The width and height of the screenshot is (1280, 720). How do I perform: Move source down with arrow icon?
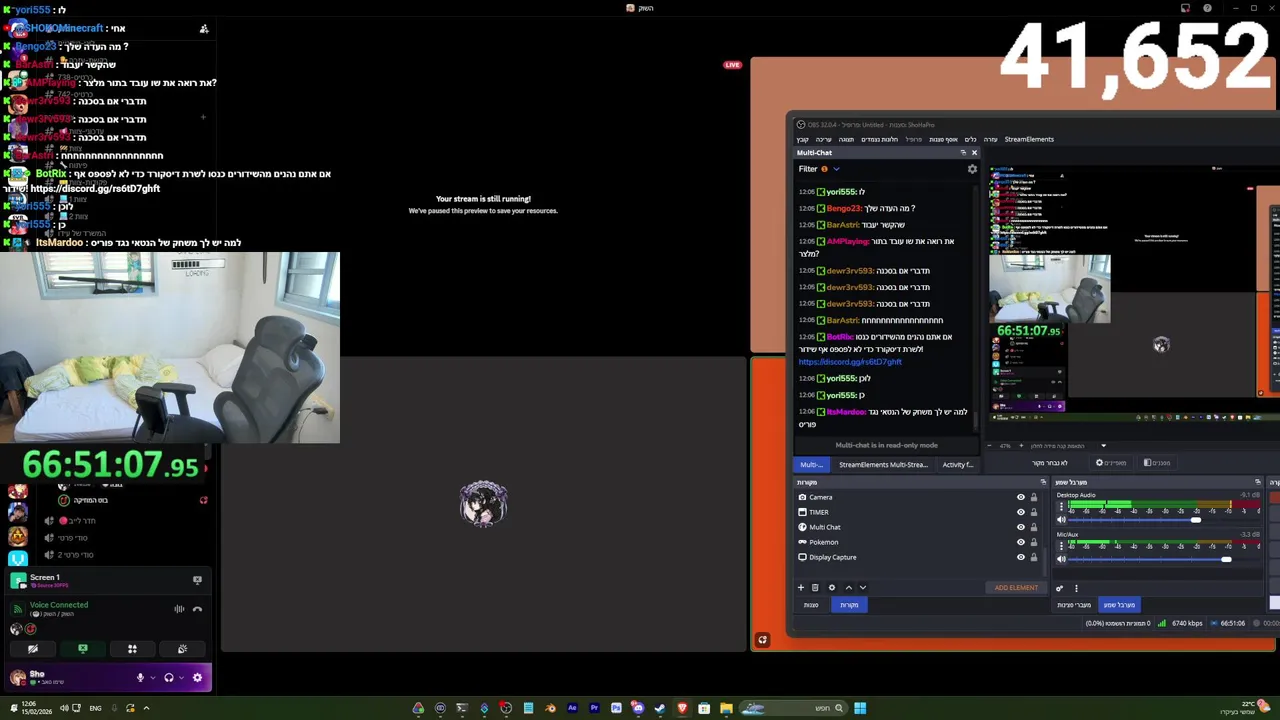click(x=863, y=588)
